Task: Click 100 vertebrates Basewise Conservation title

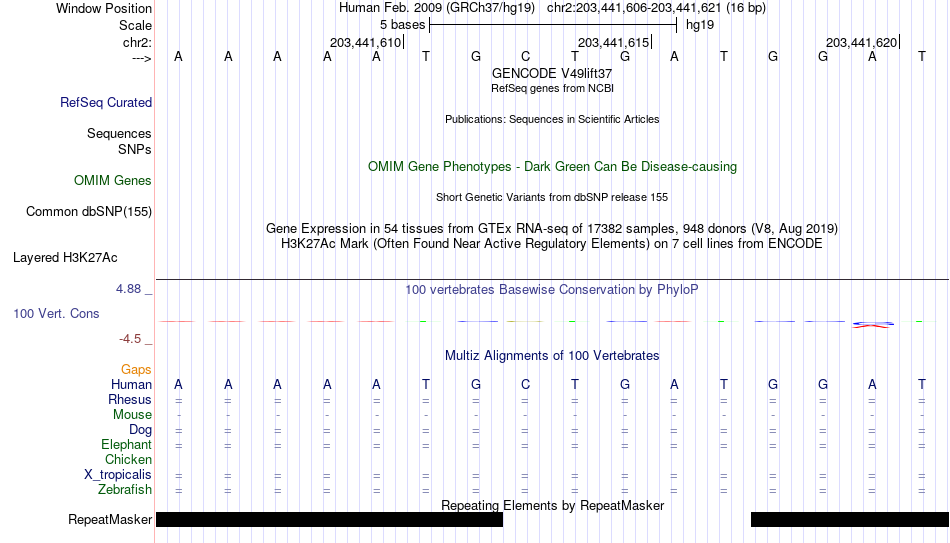Action: [x=552, y=290]
